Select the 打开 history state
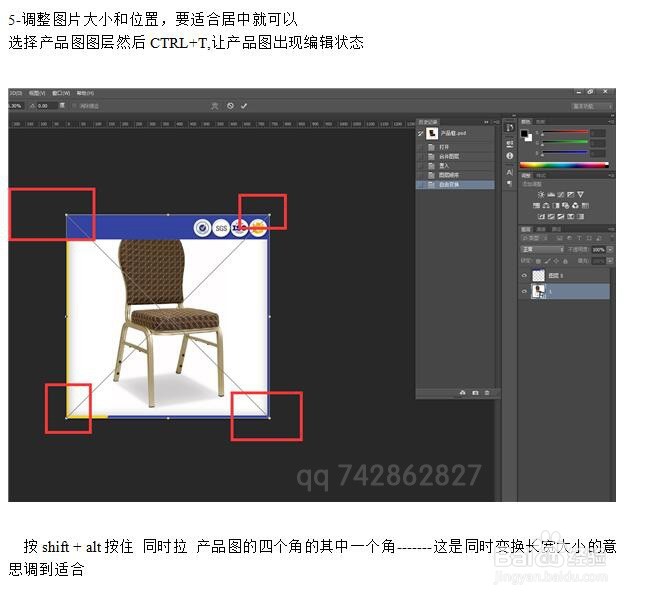645x600 pixels. [455, 147]
